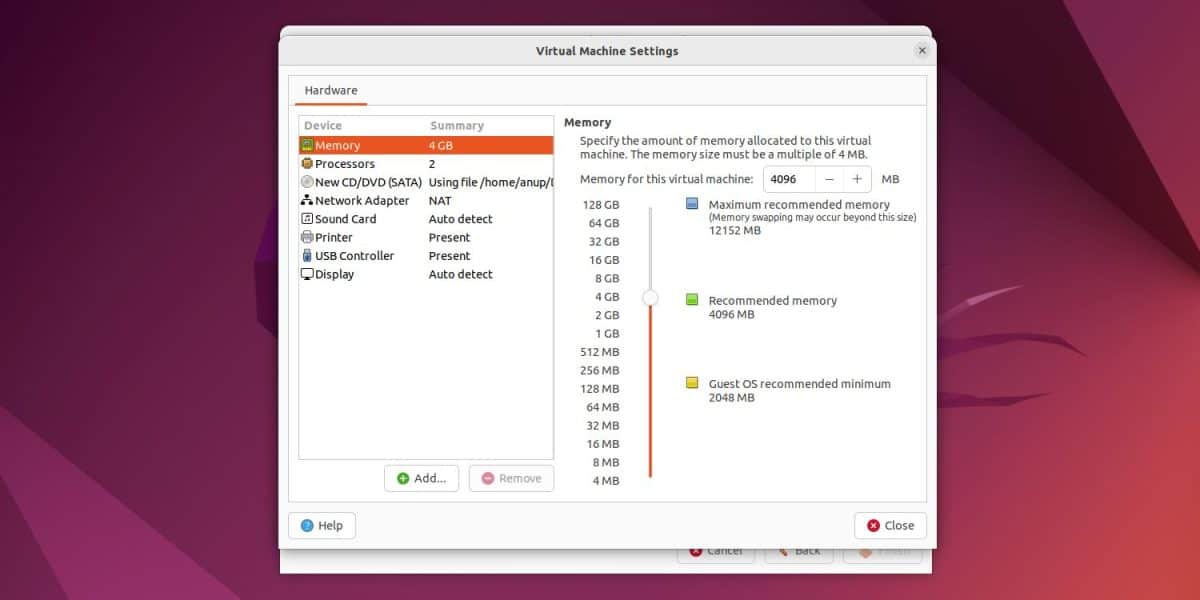
Task: Decrease memory with the minus stepper
Action: pos(829,179)
